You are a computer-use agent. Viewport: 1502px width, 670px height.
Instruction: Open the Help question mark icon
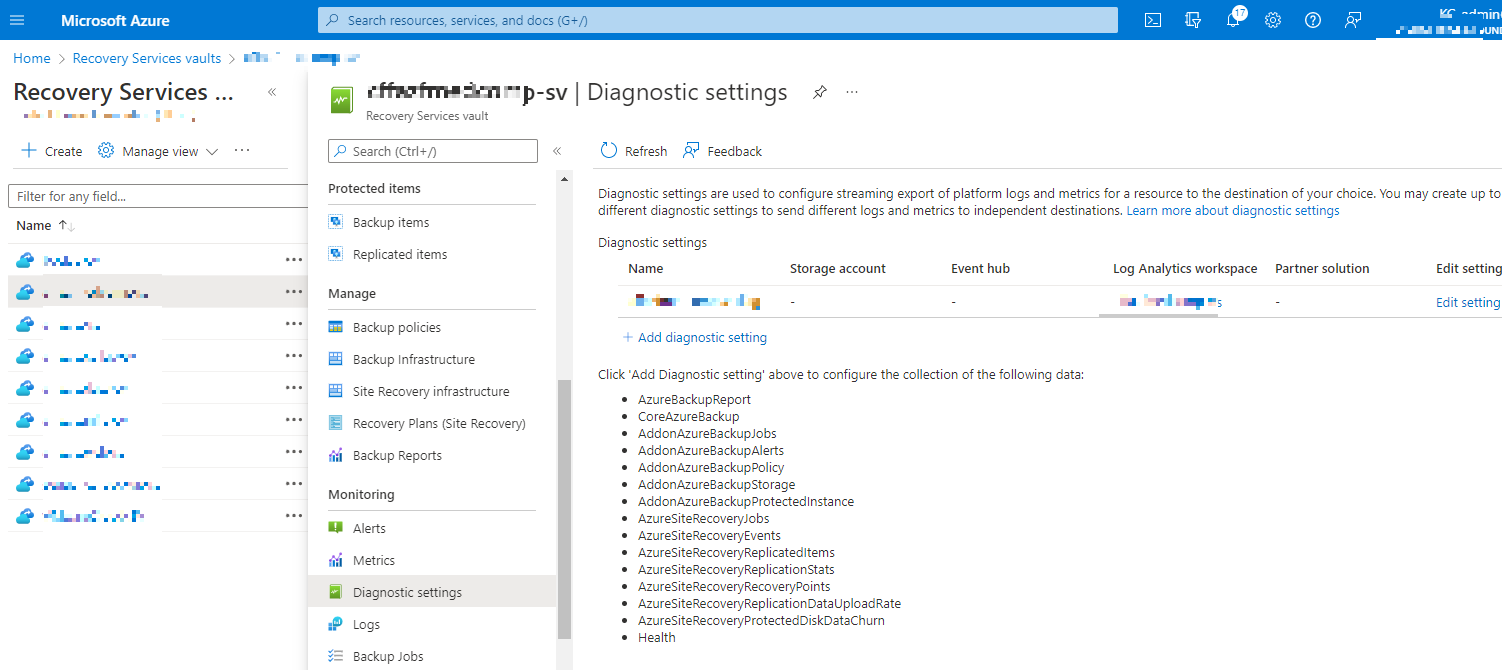click(x=1313, y=20)
